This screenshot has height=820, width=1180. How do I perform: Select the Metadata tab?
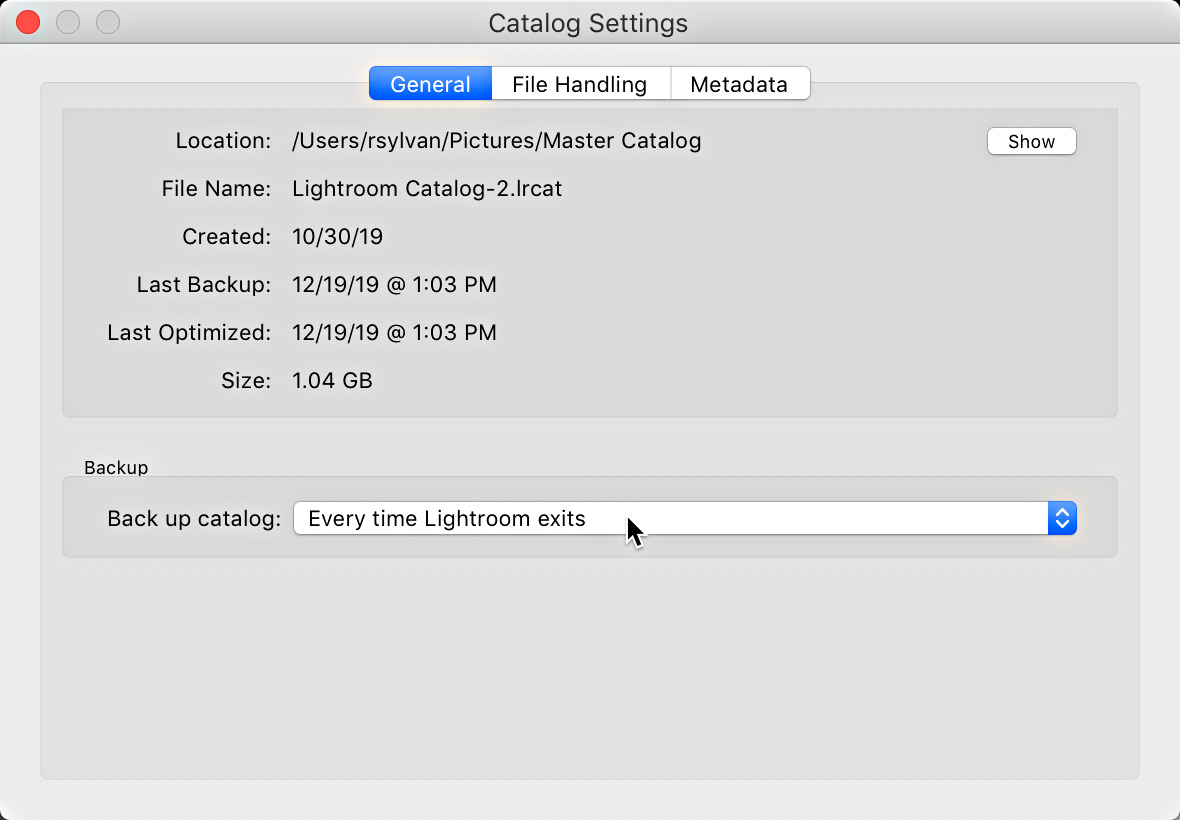(739, 84)
